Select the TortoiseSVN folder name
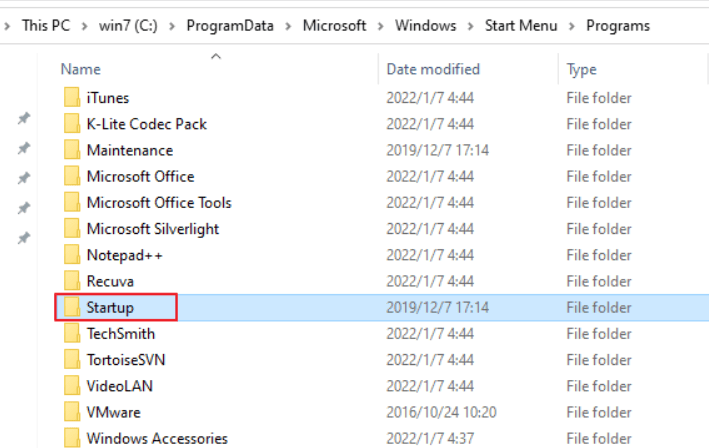Image resolution: width=709 pixels, height=448 pixels. pyautogui.click(x=126, y=360)
